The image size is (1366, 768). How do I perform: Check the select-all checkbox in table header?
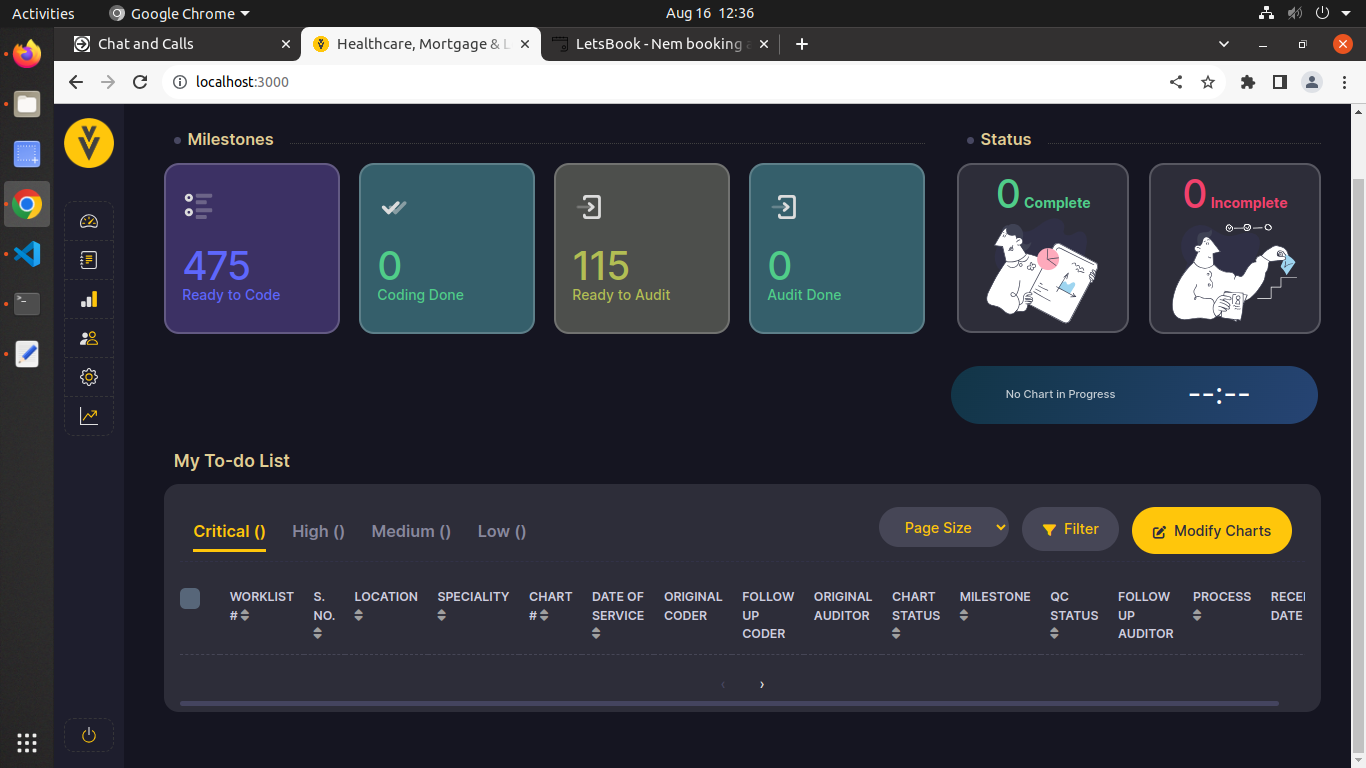[x=190, y=598]
